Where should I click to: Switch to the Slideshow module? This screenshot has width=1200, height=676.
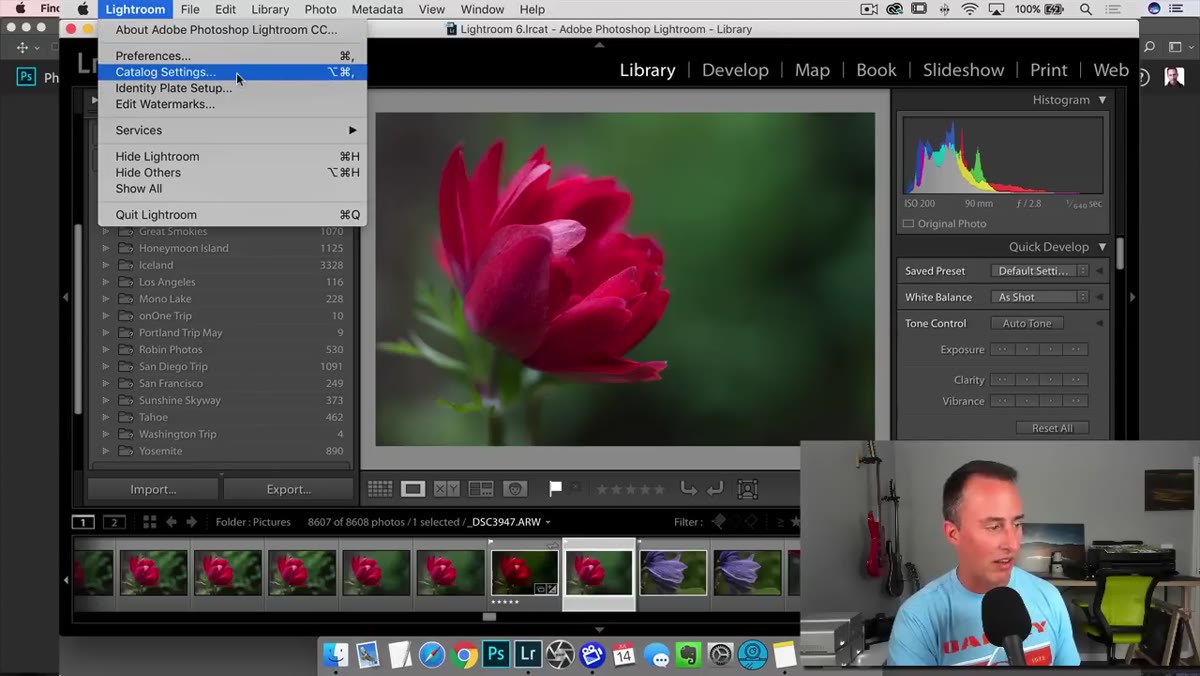[963, 70]
